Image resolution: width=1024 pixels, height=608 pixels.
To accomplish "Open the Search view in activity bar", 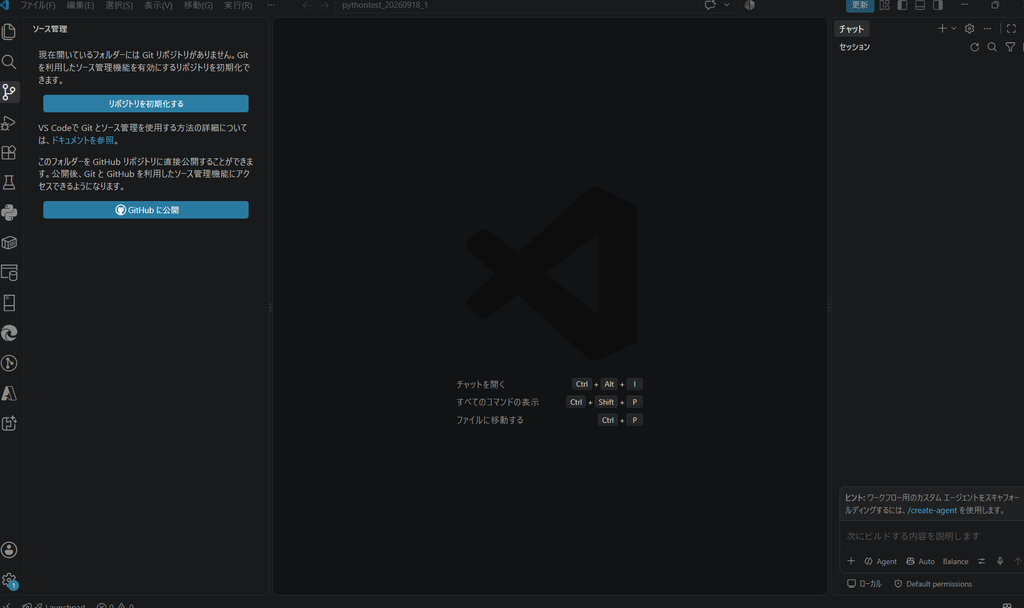I will tap(9, 62).
